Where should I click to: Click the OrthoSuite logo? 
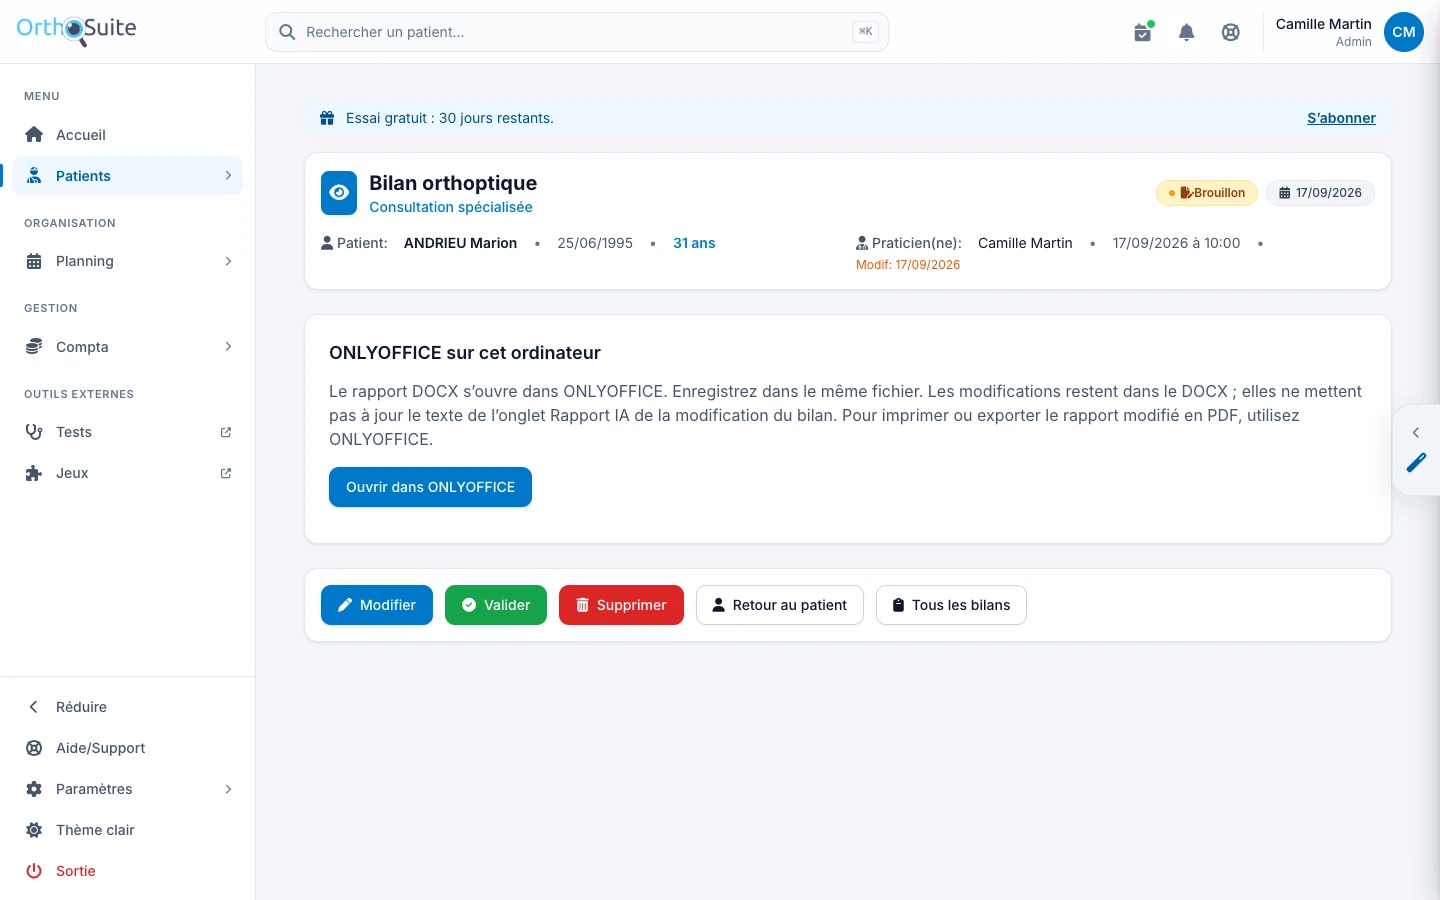click(76, 30)
